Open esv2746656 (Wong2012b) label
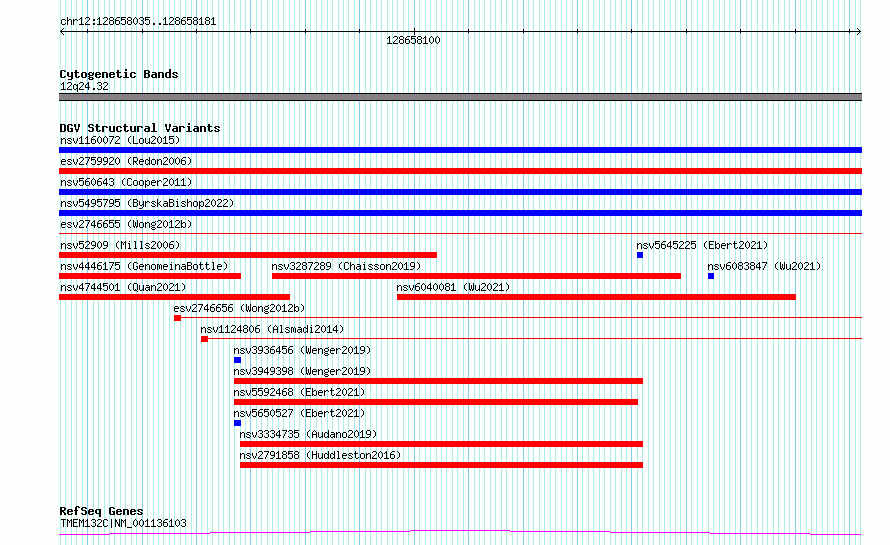 (x=239, y=308)
